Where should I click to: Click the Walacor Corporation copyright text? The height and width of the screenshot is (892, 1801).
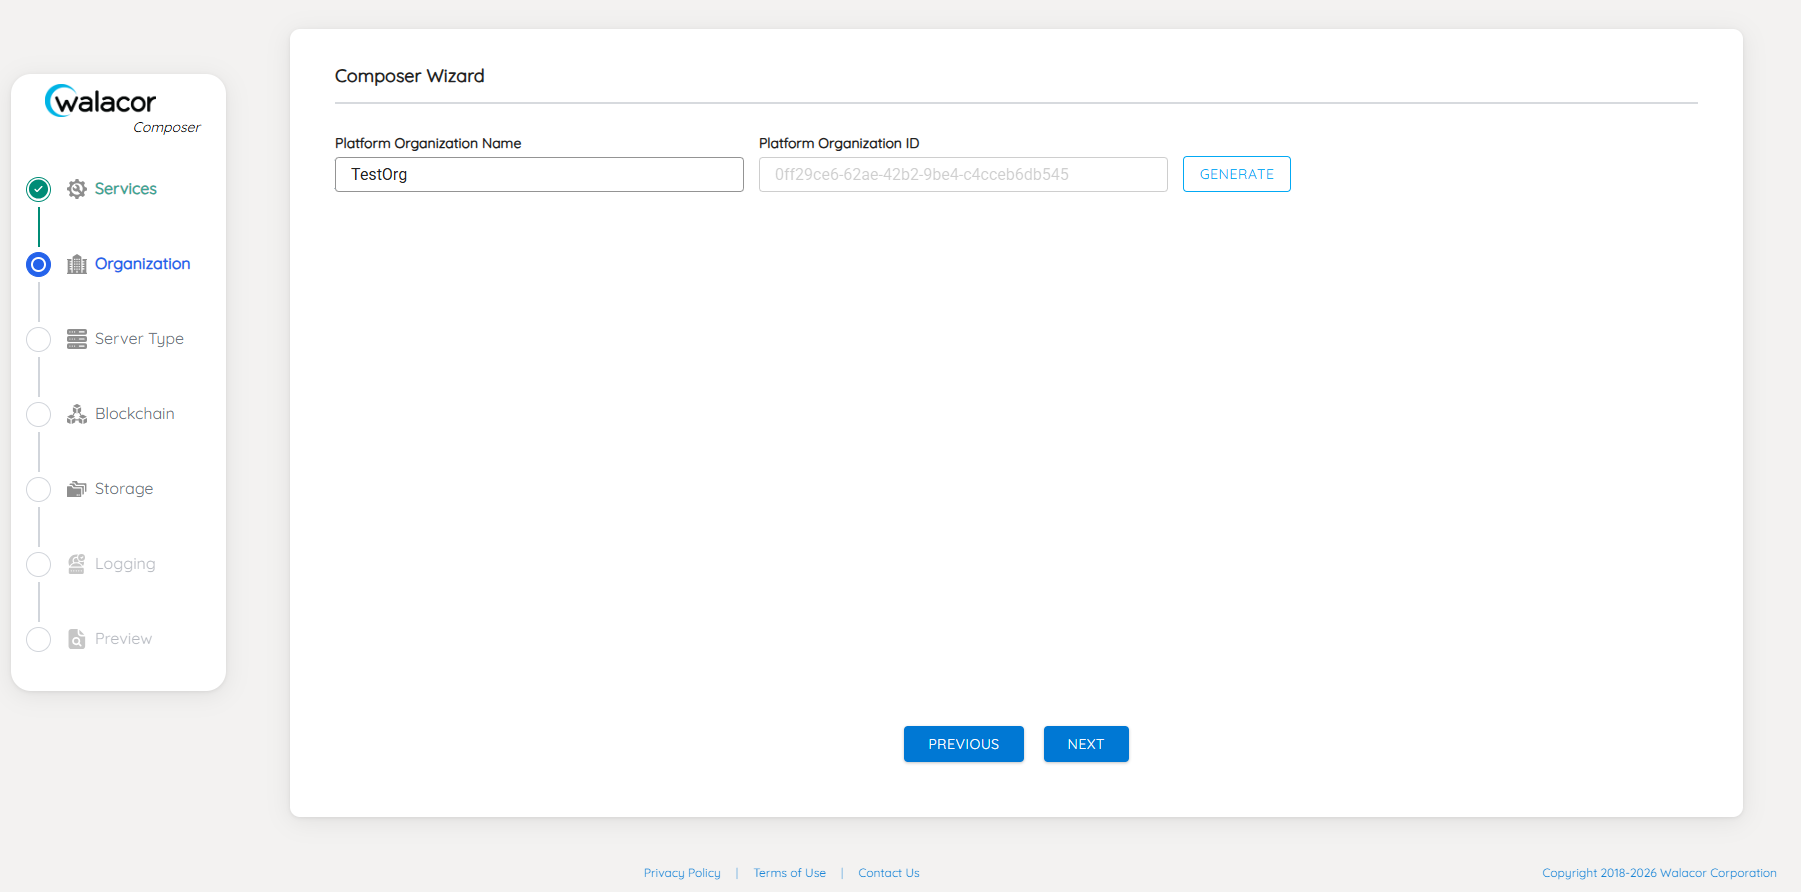(1659, 873)
